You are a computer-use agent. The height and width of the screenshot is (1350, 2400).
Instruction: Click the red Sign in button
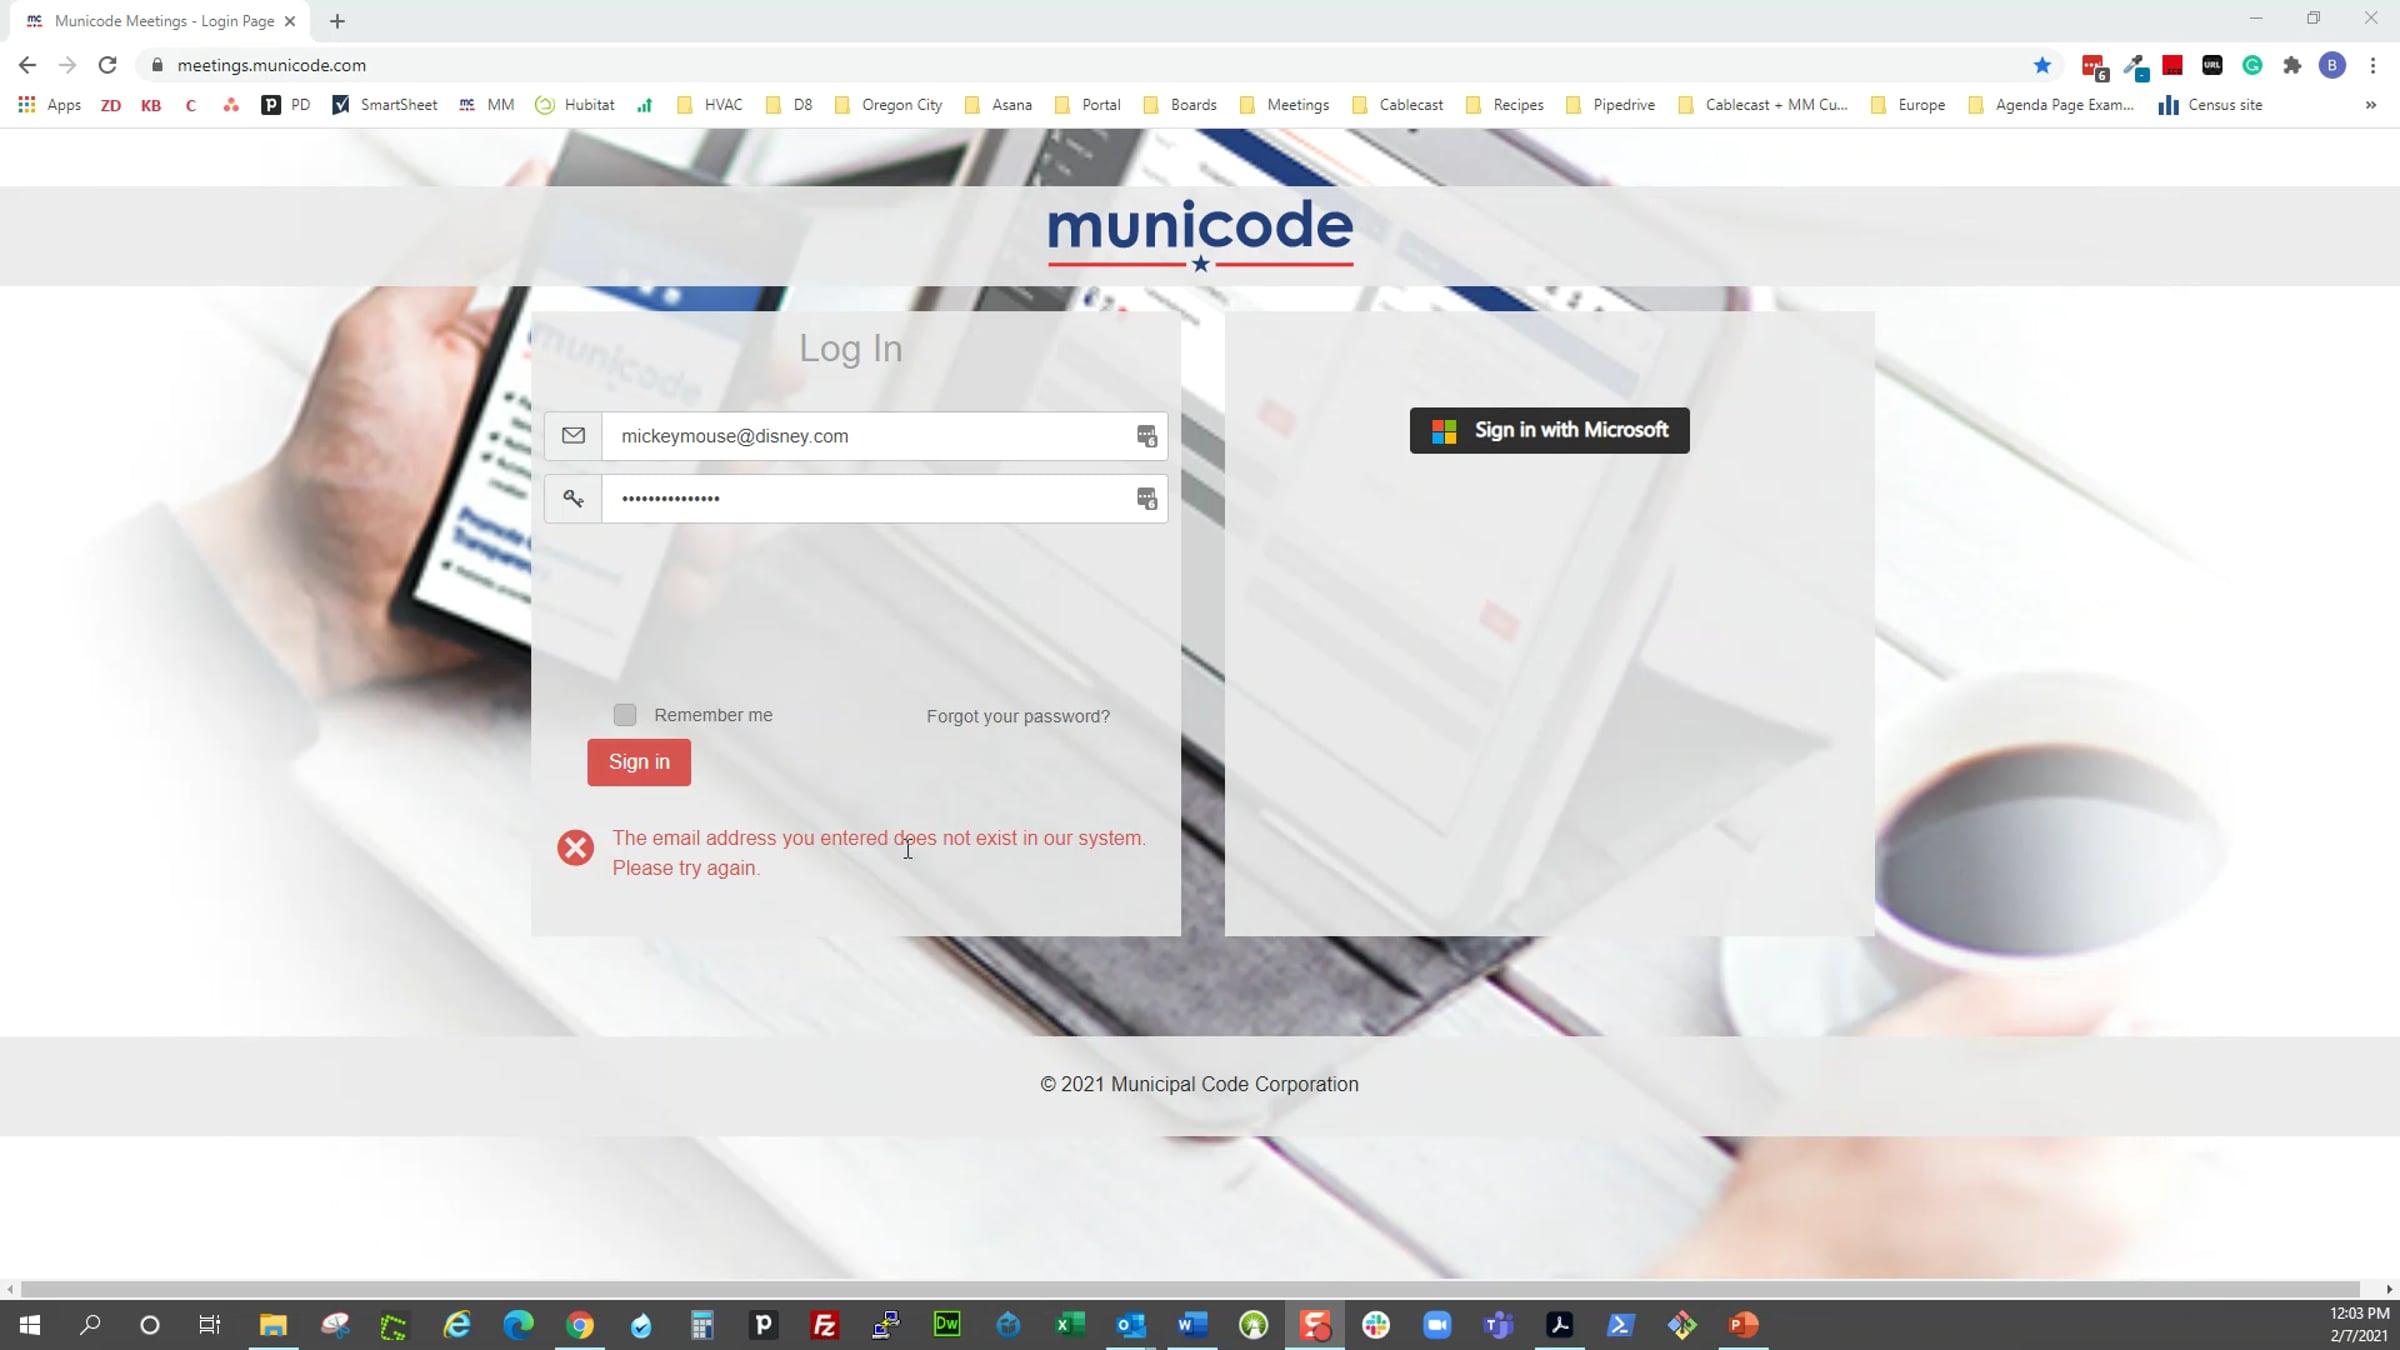pos(639,762)
